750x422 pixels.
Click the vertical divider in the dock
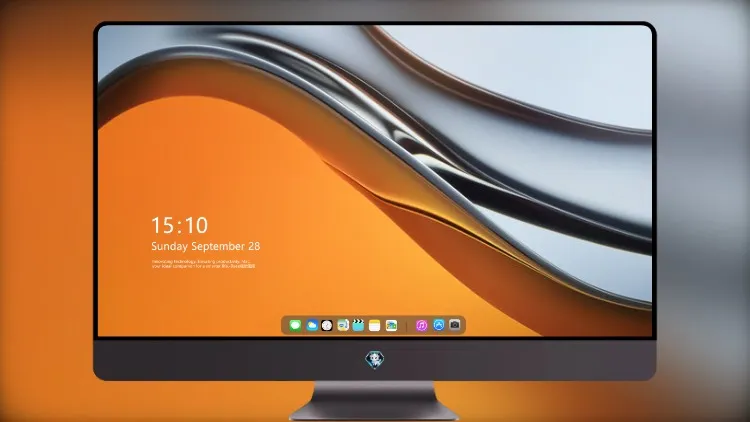[x=407, y=326]
